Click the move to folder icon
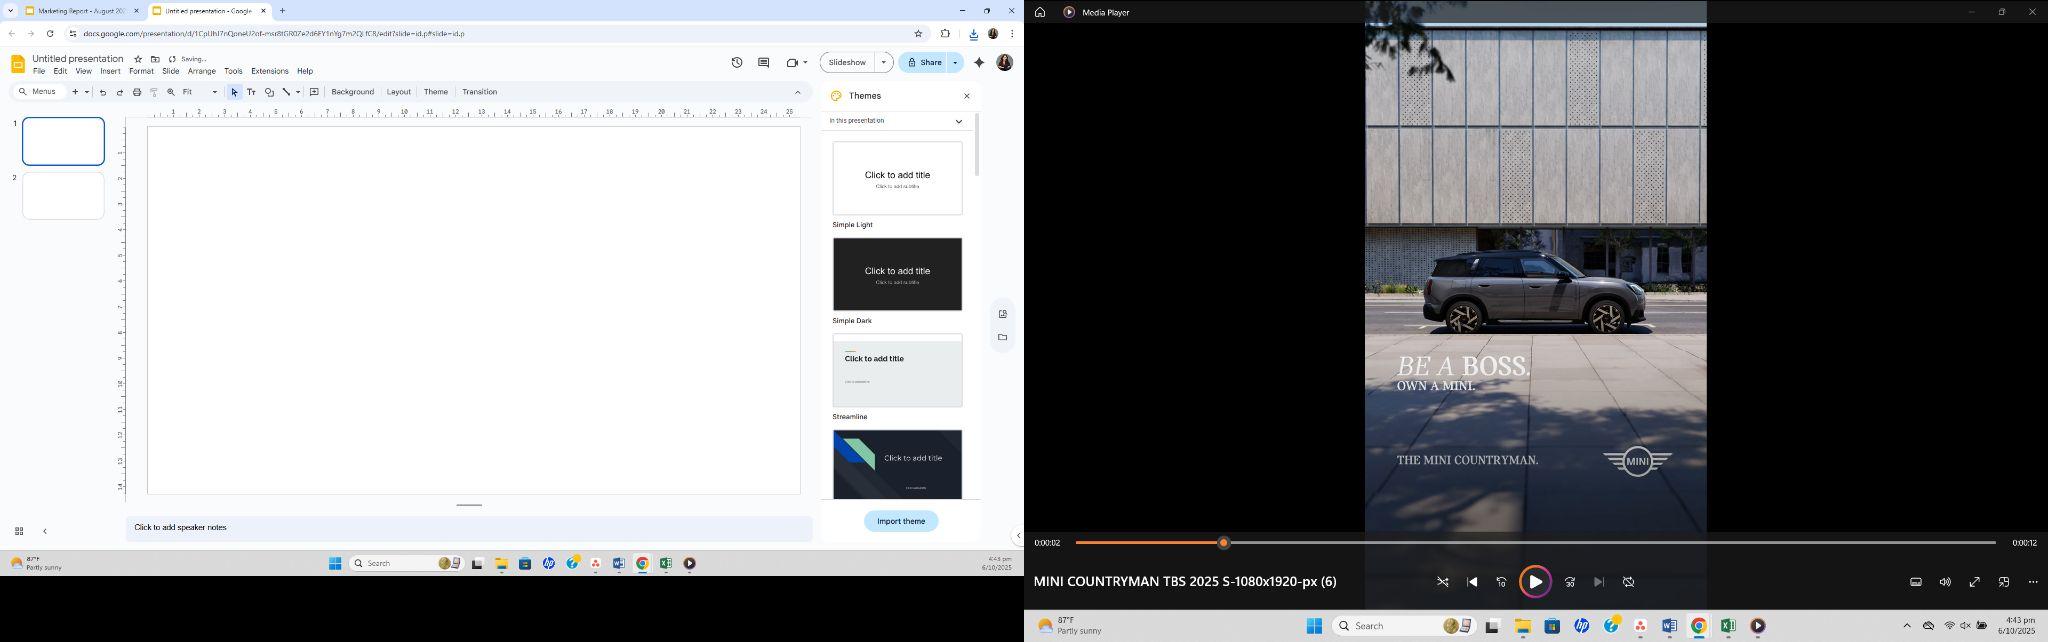Viewport: 2048px width, 642px height. (155, 59)
